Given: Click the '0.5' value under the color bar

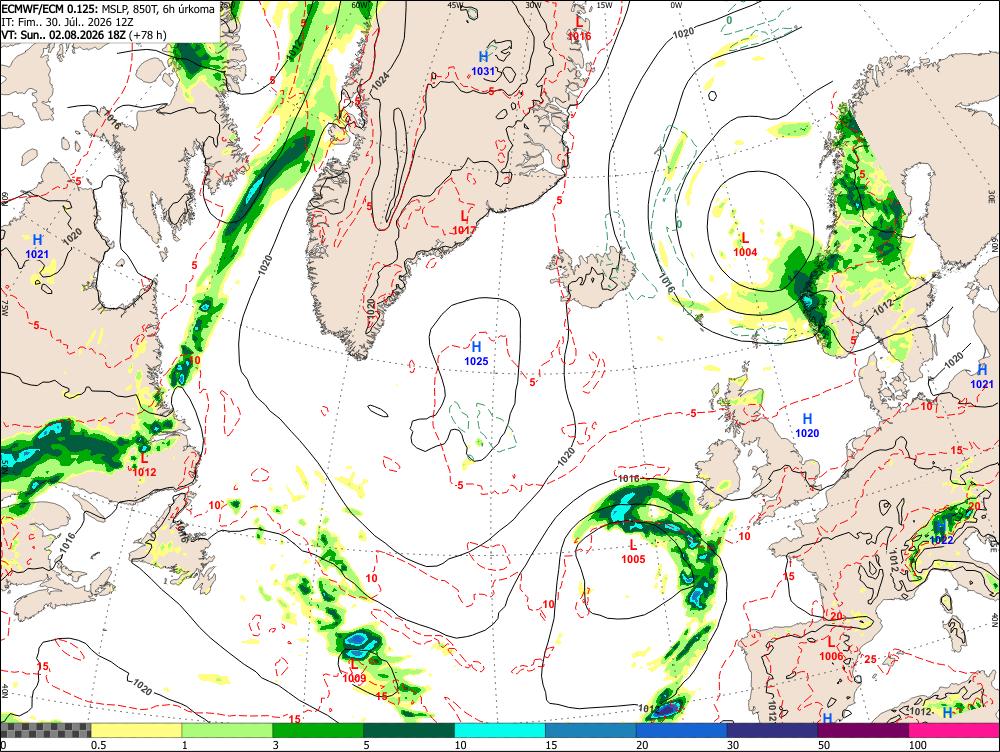Looking at the screenshot, I should pyautogui.click(x=98, y=745).
